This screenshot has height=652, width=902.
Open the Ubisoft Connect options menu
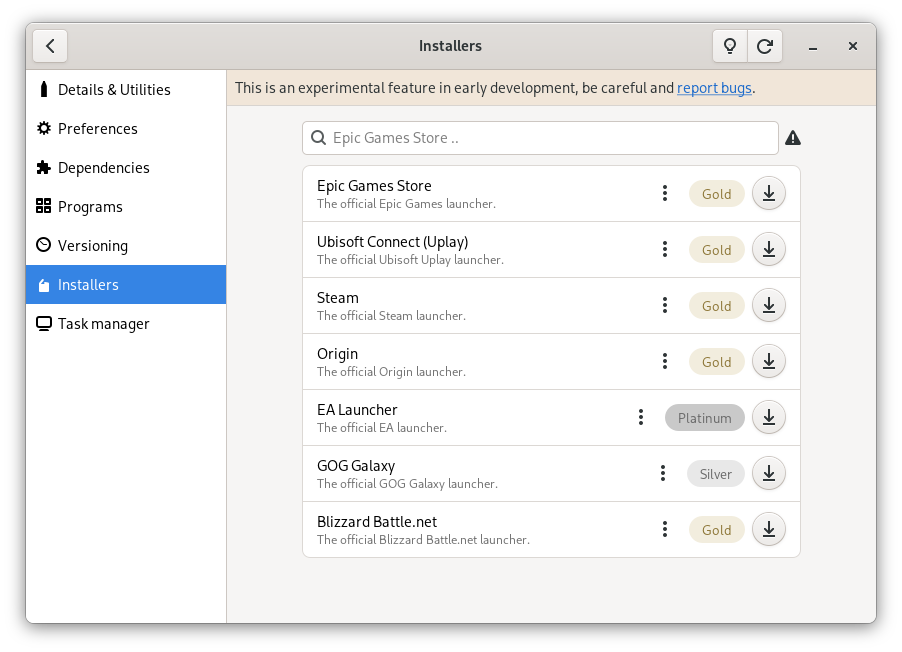pos(665,250)
